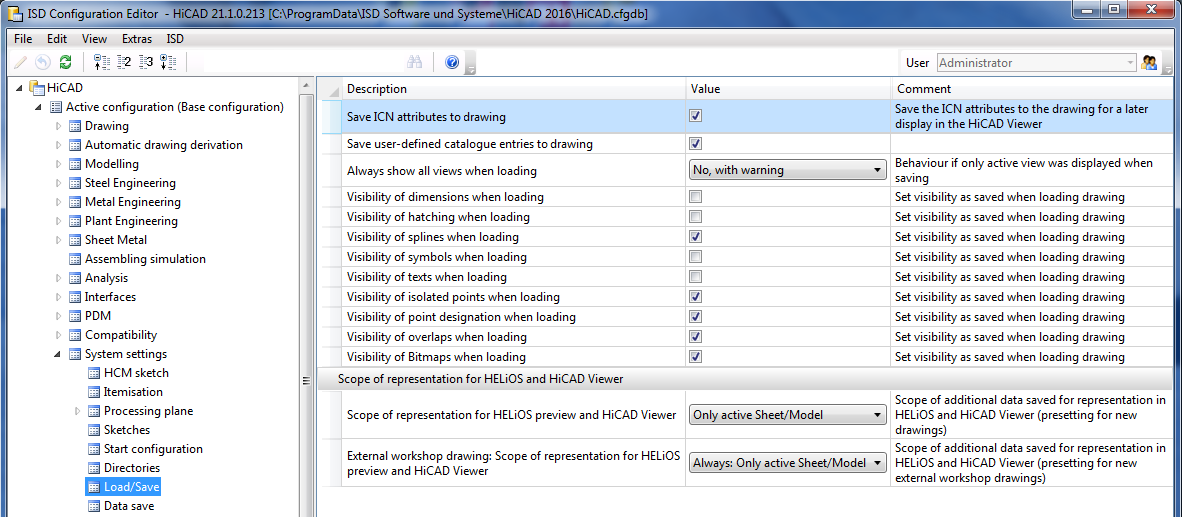Viewport: 1182px width, 517px height.
Task: Enable Visibility of hatching when loading
Action: click(x=696, y=217)
